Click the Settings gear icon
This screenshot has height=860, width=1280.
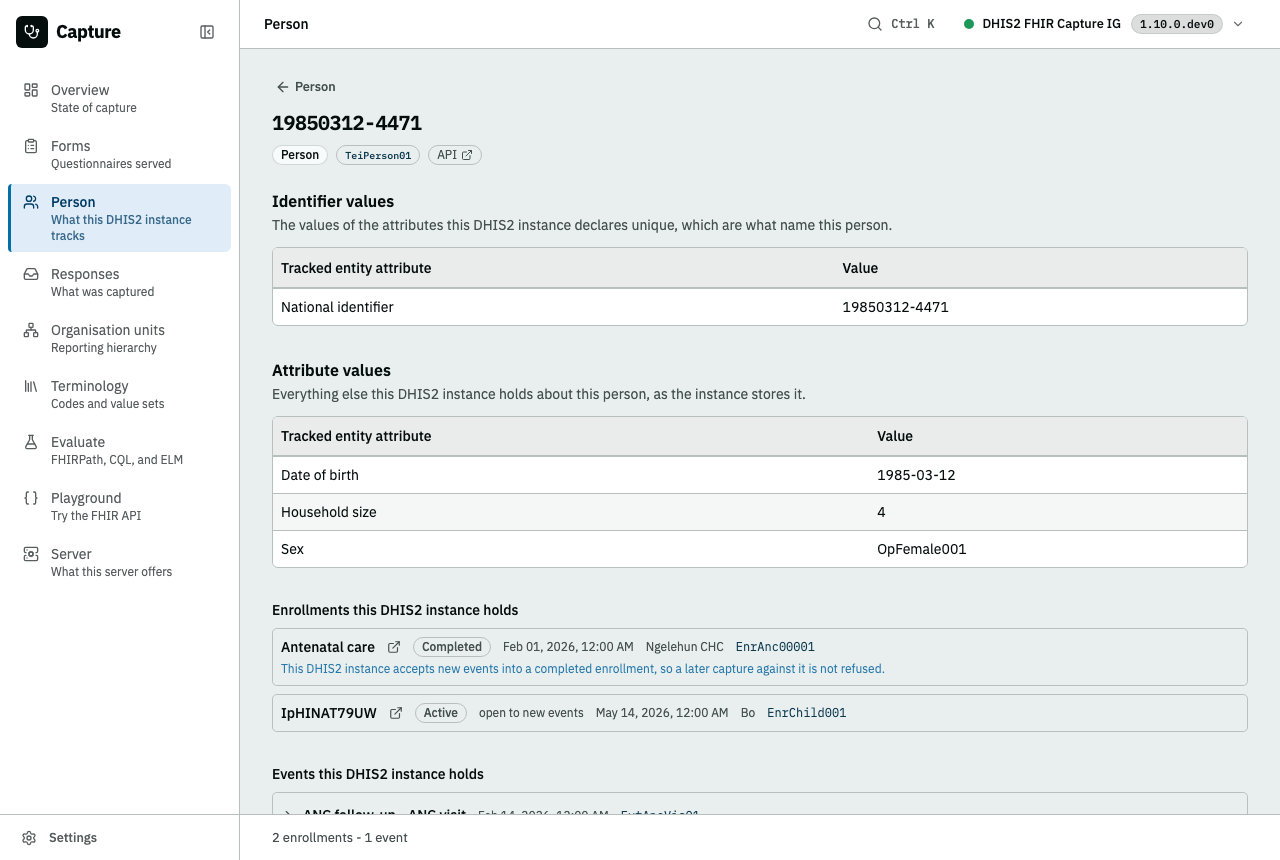point(30,838)
